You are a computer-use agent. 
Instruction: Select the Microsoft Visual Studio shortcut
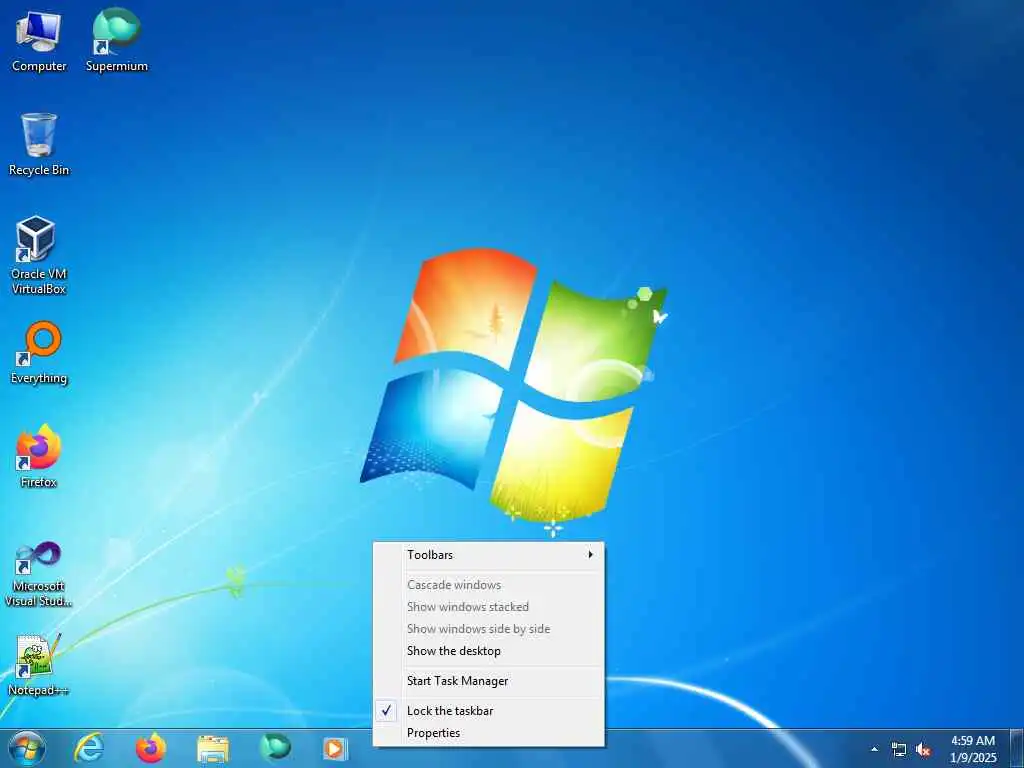(38, 574)
